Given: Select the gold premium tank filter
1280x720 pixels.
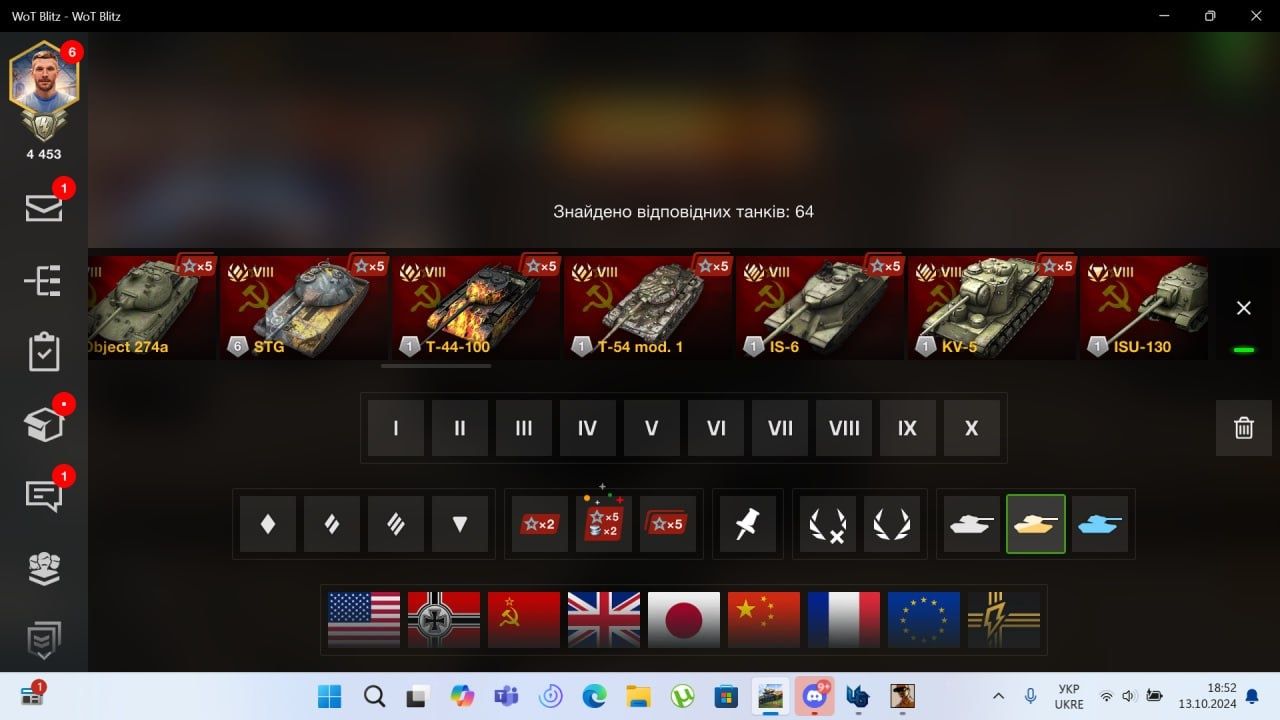Looking at the screenshot, I should (1036, 524).
